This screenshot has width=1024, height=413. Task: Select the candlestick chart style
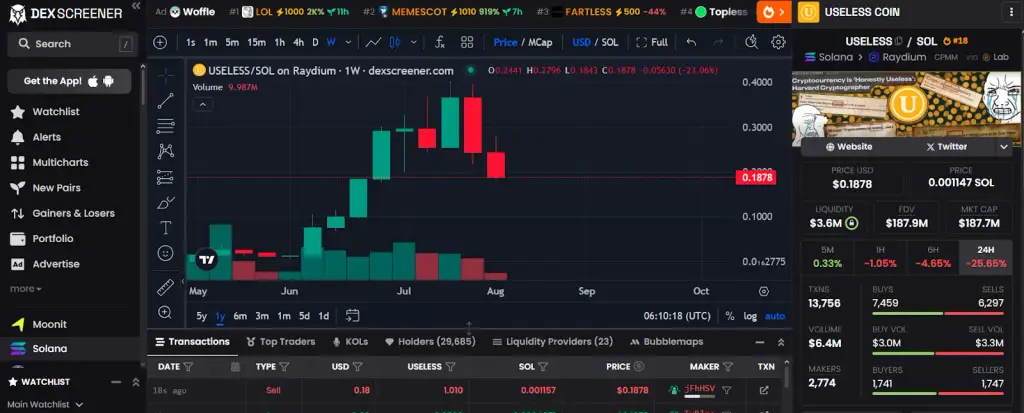394,42
